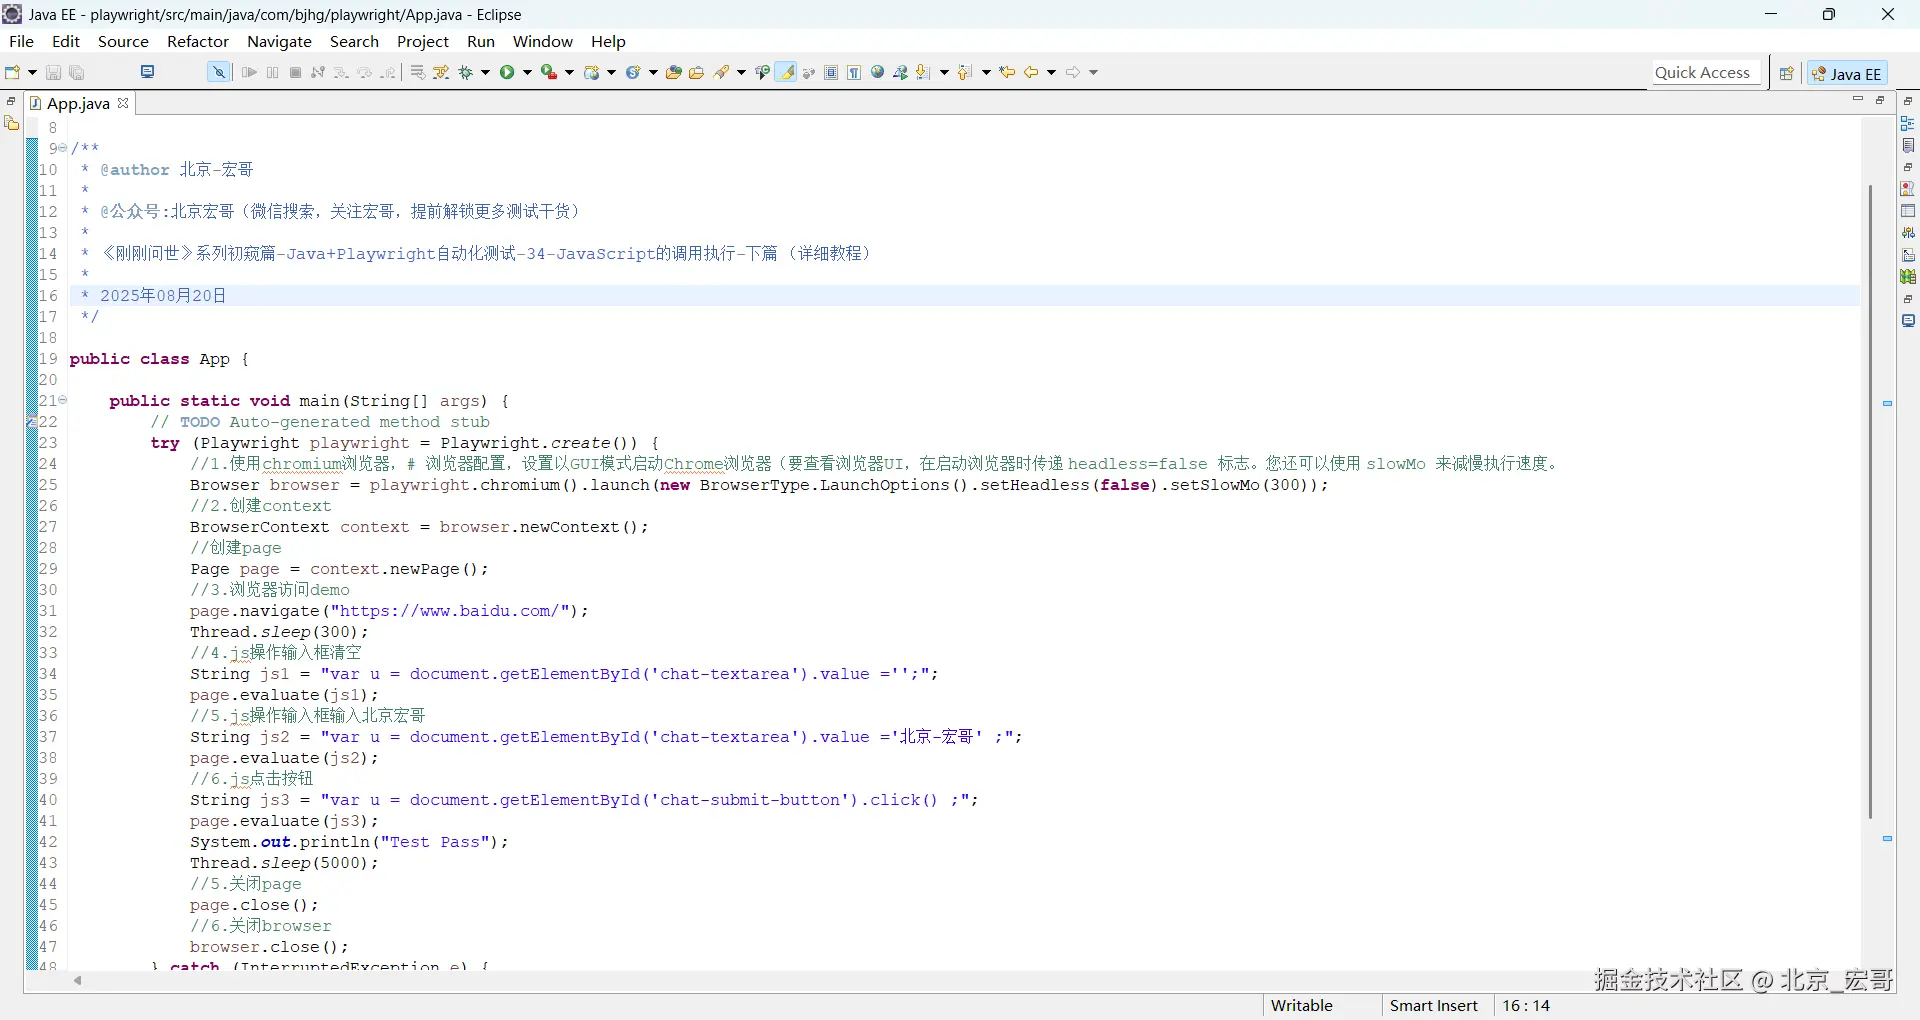
Task: Click the Terminate stop icon
Action: 296,72
